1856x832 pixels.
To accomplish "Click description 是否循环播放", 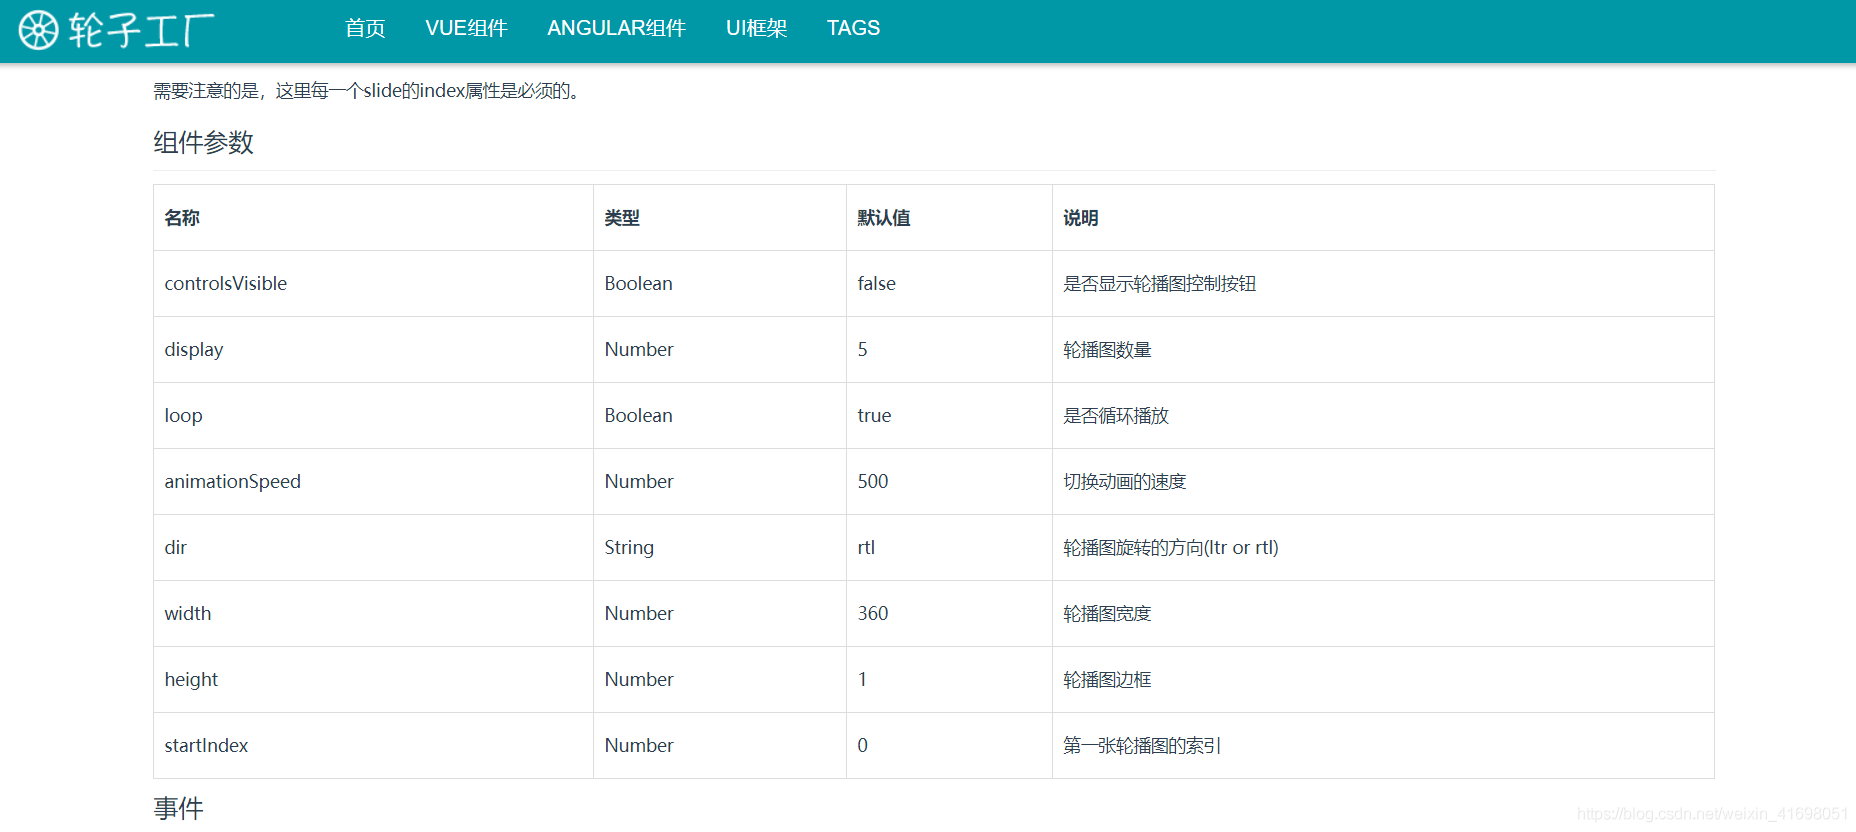I will click(1116, 416).
